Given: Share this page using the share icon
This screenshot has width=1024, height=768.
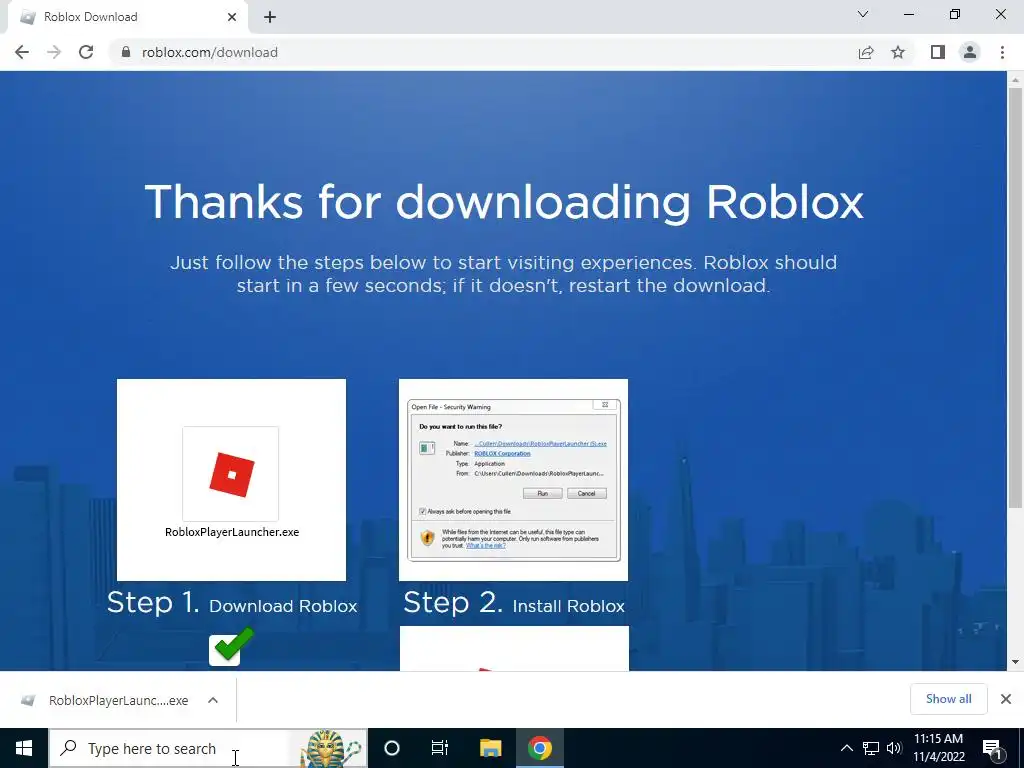Looking at the screenshot, I should pos(866,52).
